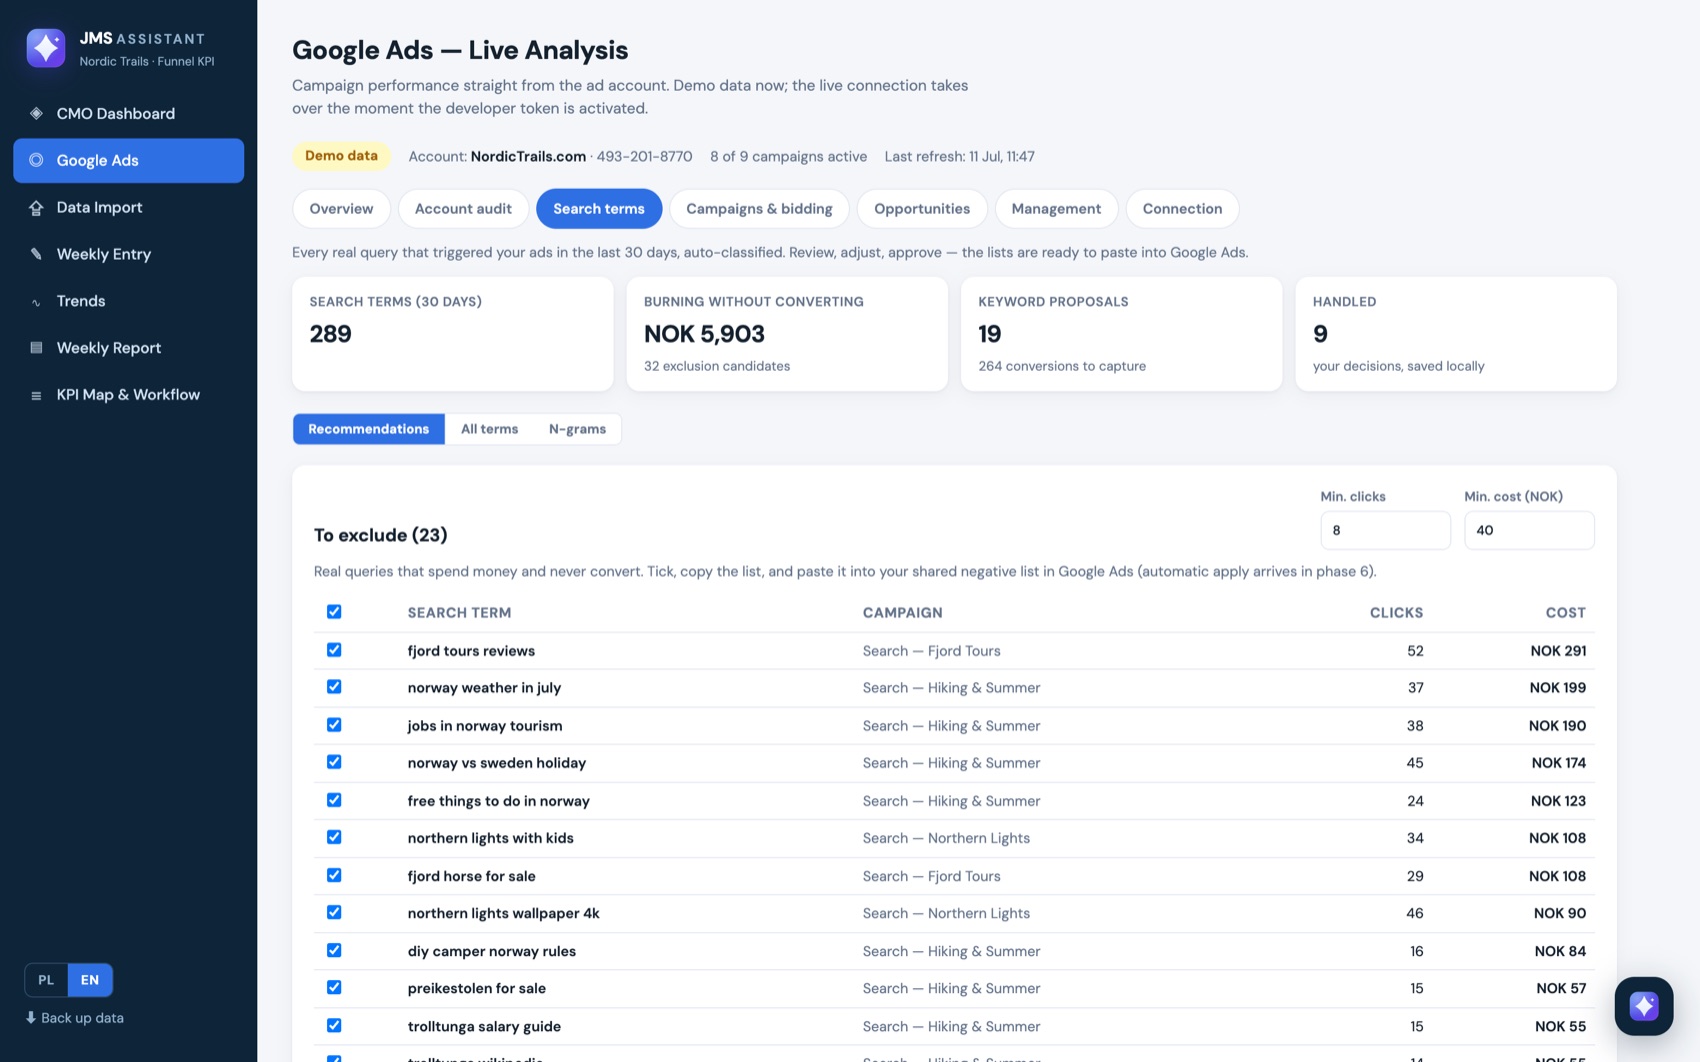The width and height of the screenshot is (1700, 1062).
Task: Switch to the N-grams sub-tab
Action: [577, 428]
